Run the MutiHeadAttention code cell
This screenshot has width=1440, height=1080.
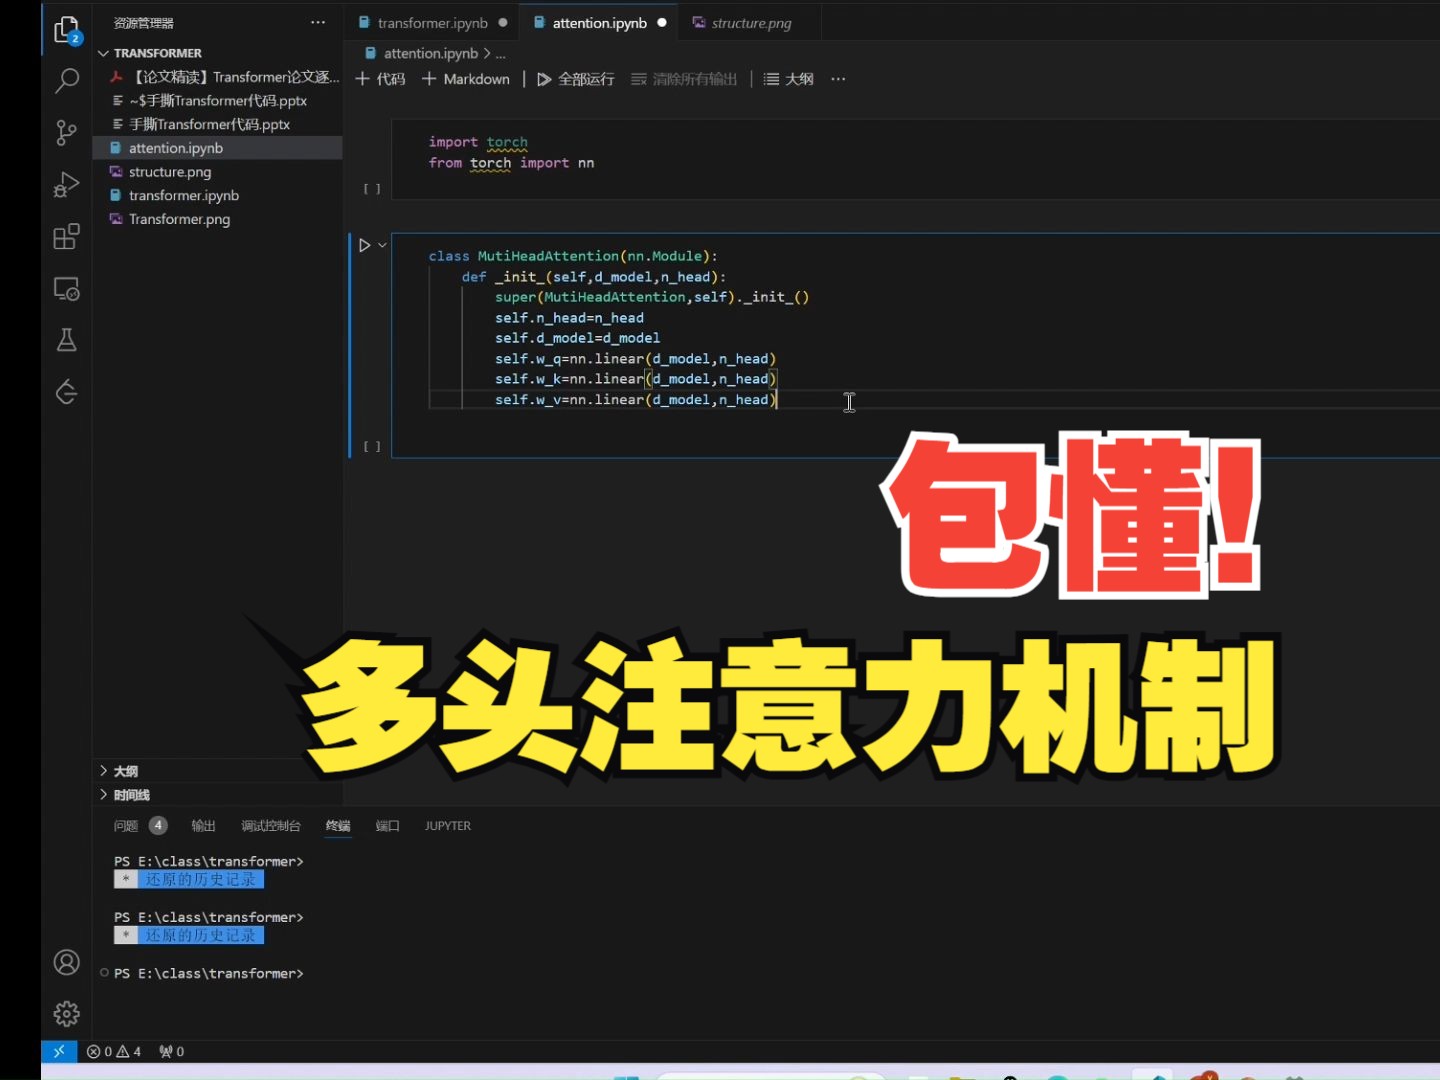364,245
